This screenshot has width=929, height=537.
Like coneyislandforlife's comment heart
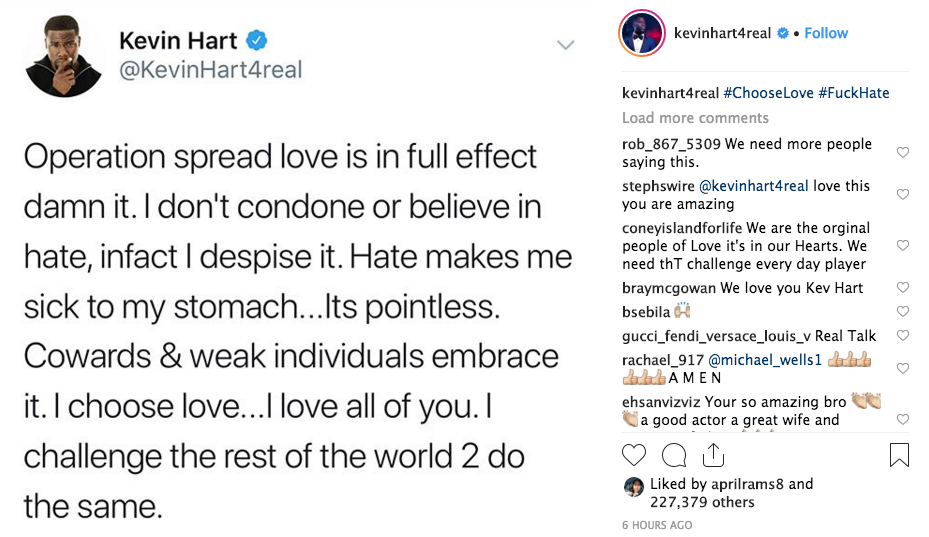902,245
